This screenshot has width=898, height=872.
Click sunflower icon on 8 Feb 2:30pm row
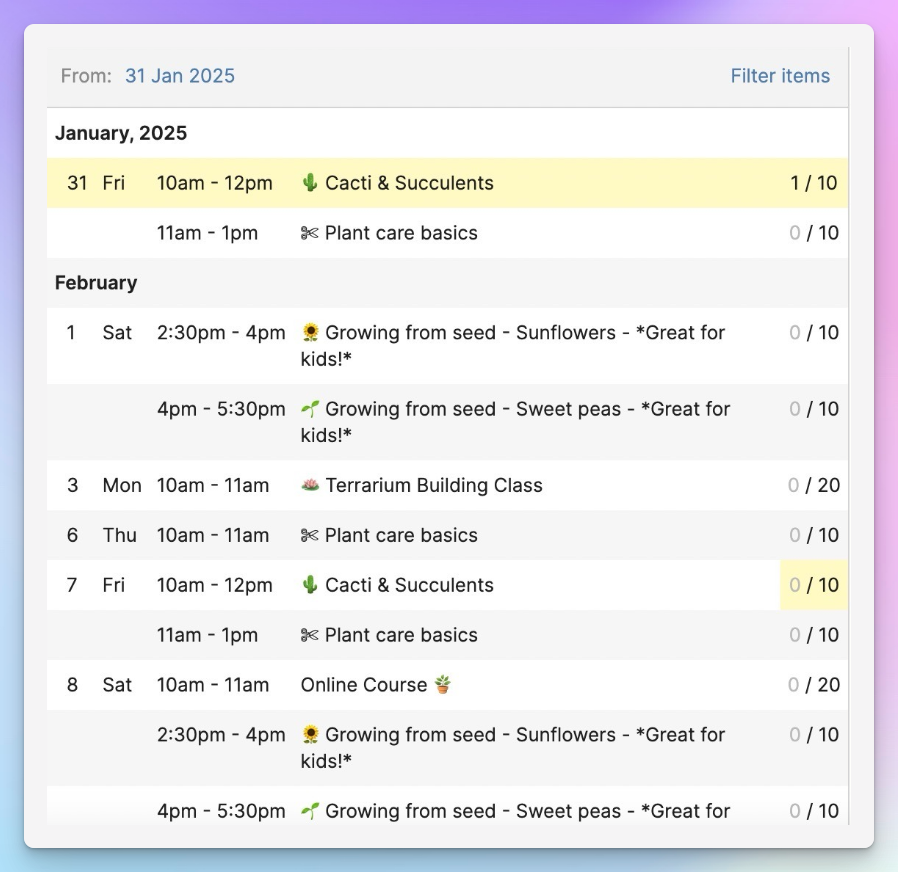pyautogui.click(x=310, y=734)
